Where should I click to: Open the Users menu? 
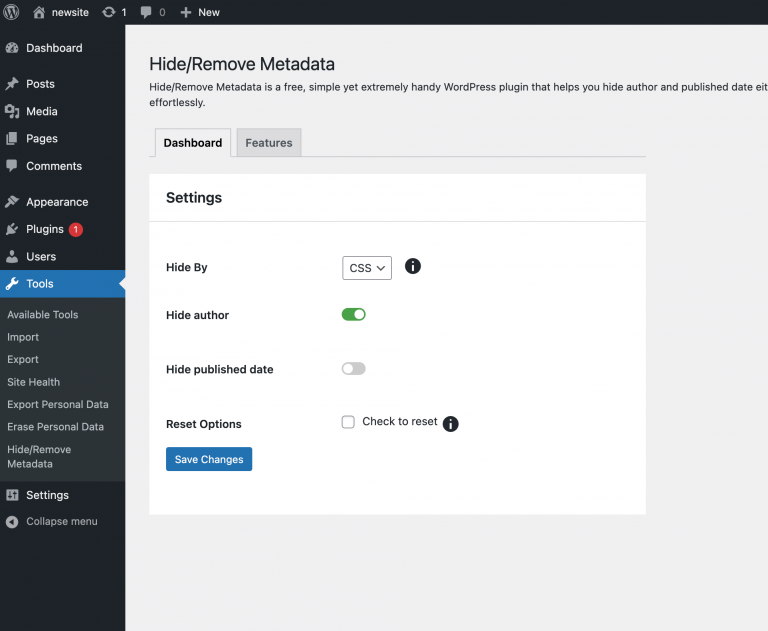[63, 256]
